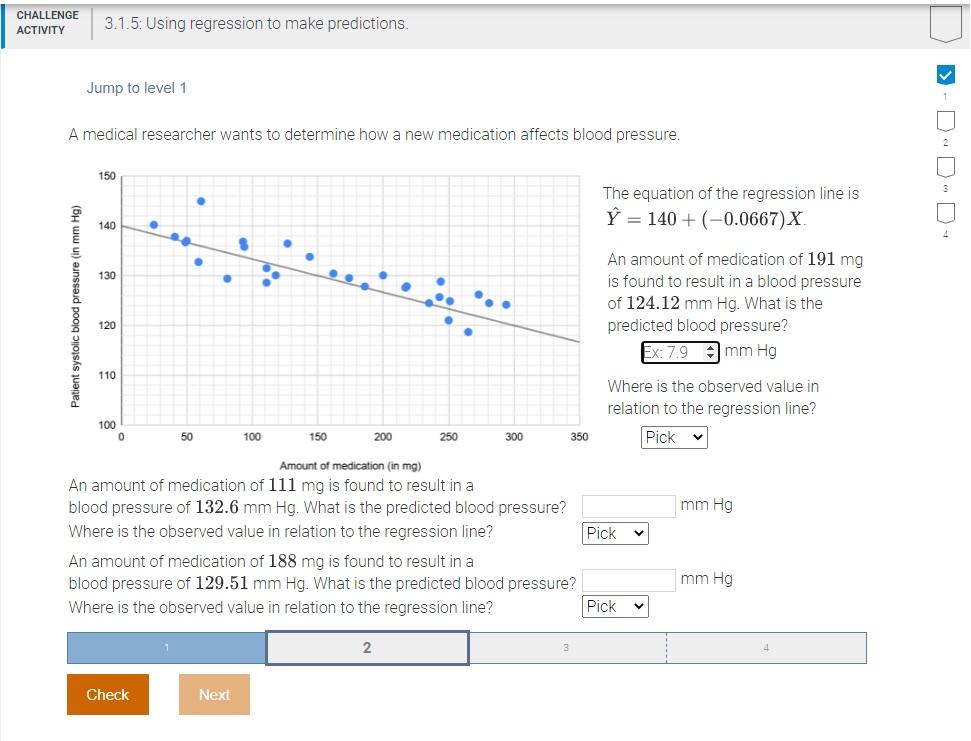The height and width of the screenshot is (741, 971).
Task: Select progress segment 4 in the level bar
Action: pyautogui.click(x=765, y=647)
